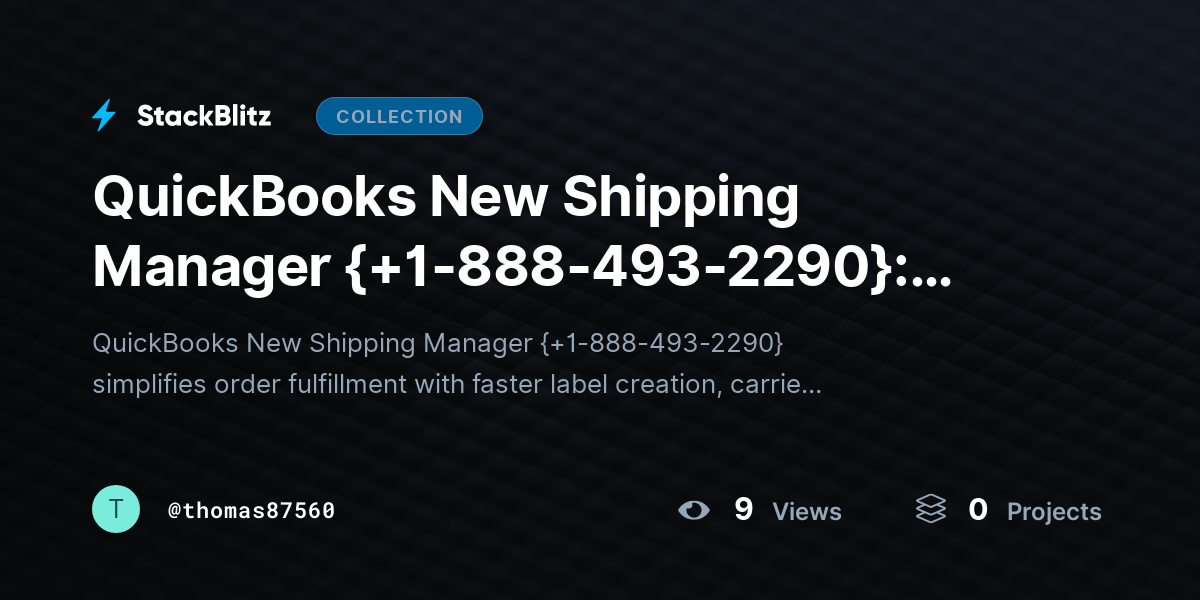Click the view count number 9
This screenshot has height=600, width=1200.
click(743, 510)
